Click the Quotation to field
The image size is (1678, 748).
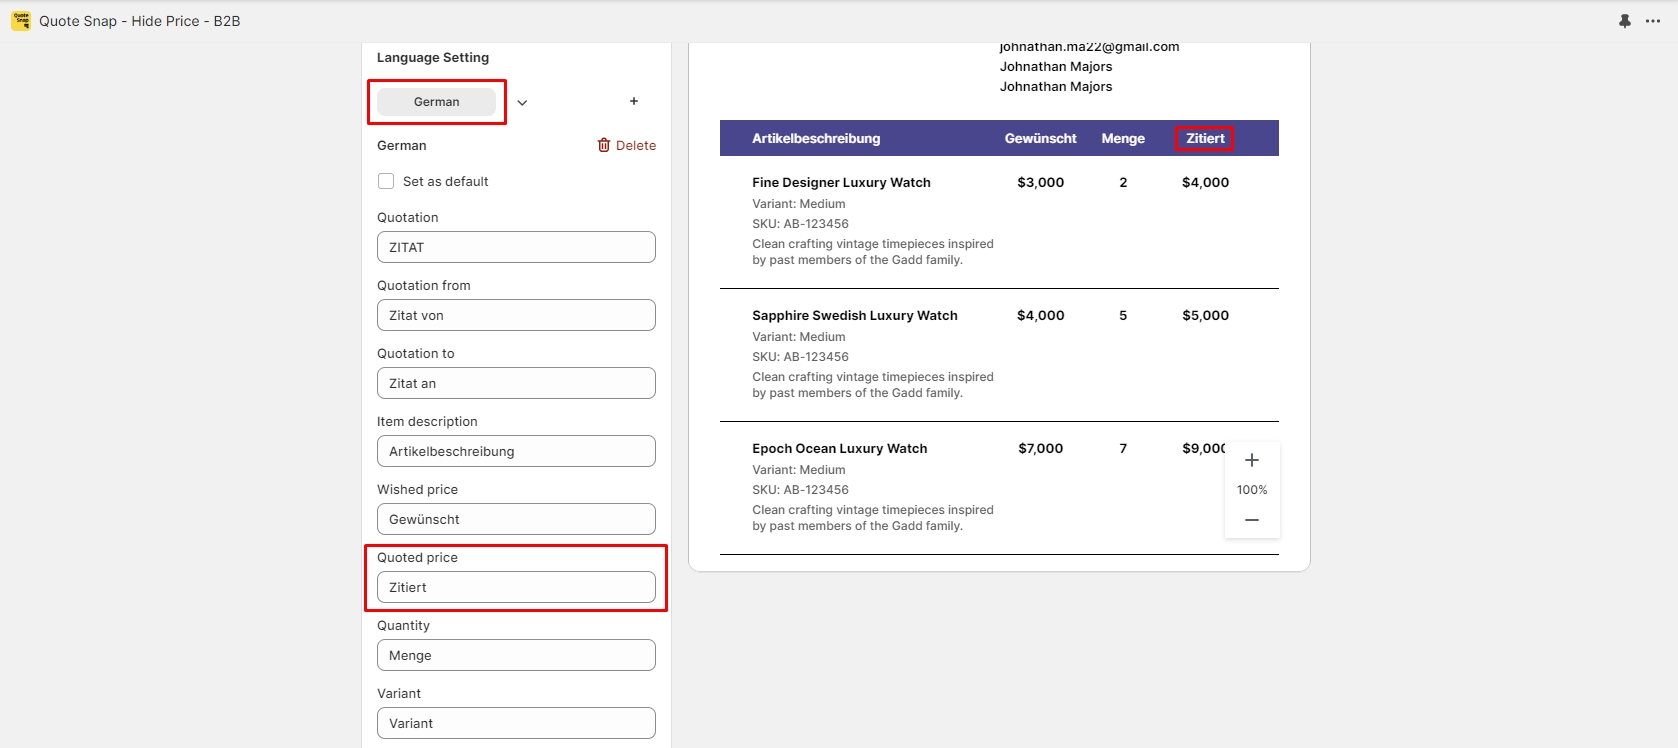[516, 383]
